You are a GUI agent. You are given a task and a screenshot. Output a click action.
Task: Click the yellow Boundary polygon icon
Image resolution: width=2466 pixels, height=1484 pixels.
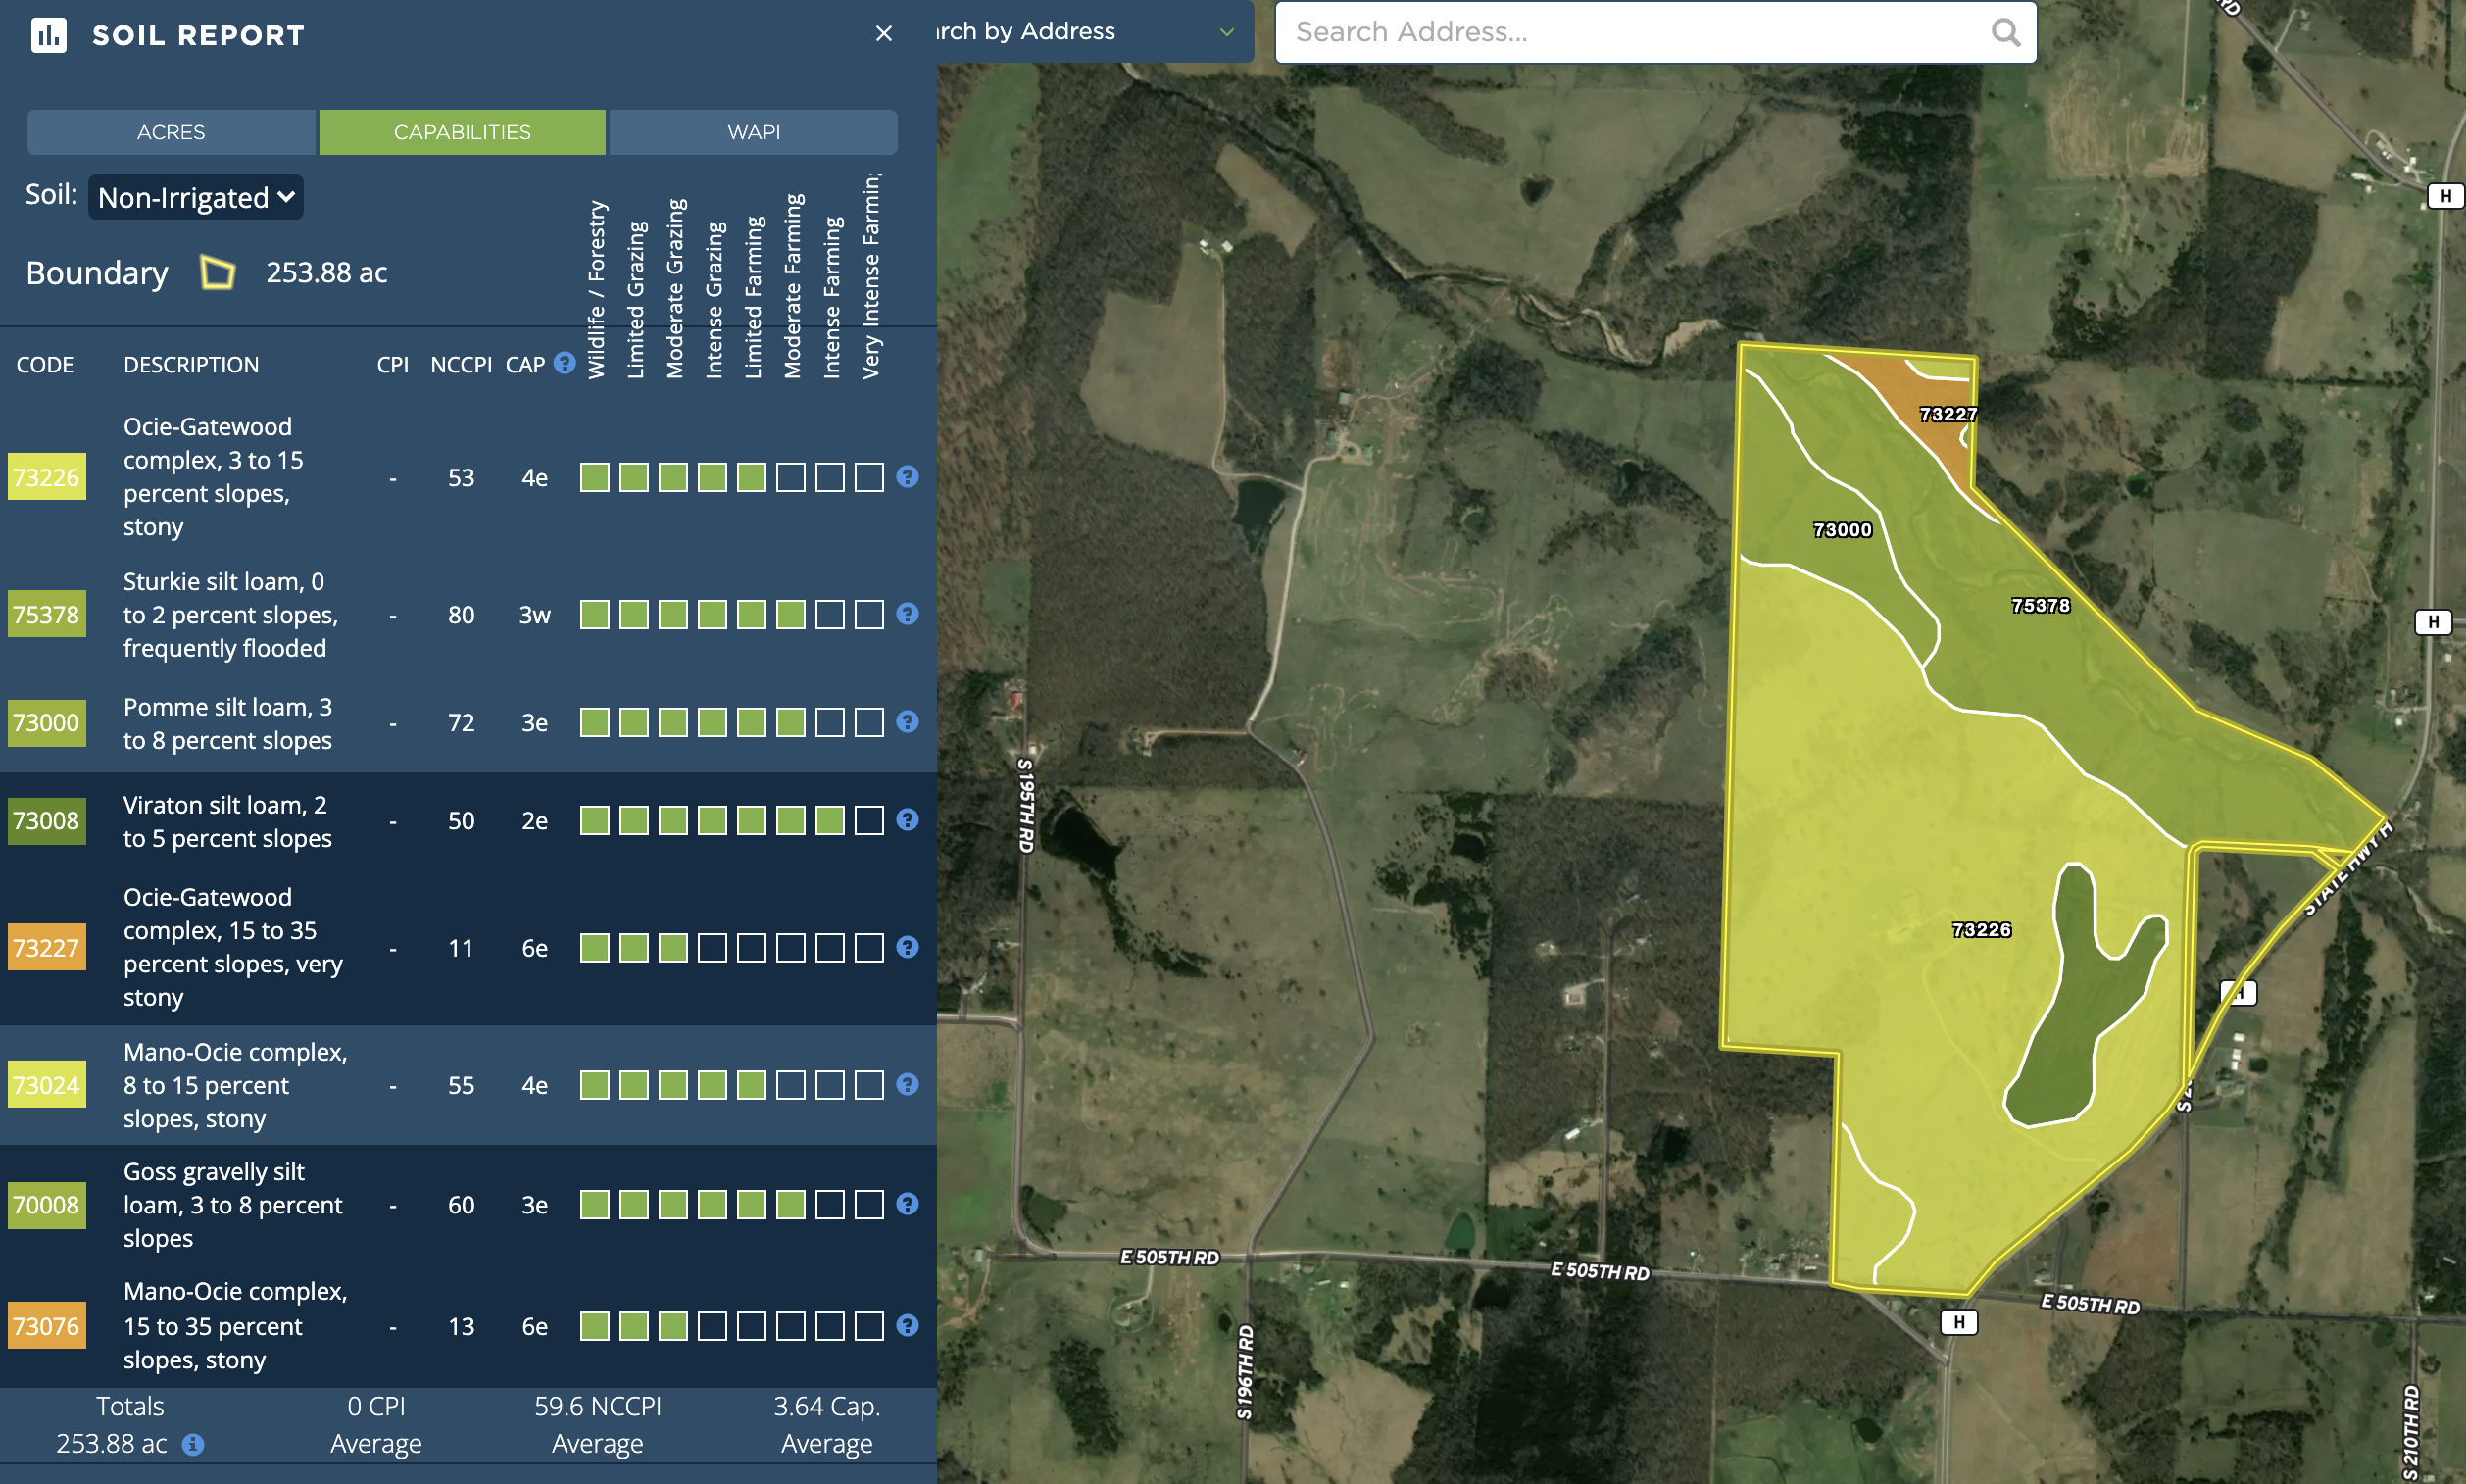pyautogui.click(x=217, y=272)
